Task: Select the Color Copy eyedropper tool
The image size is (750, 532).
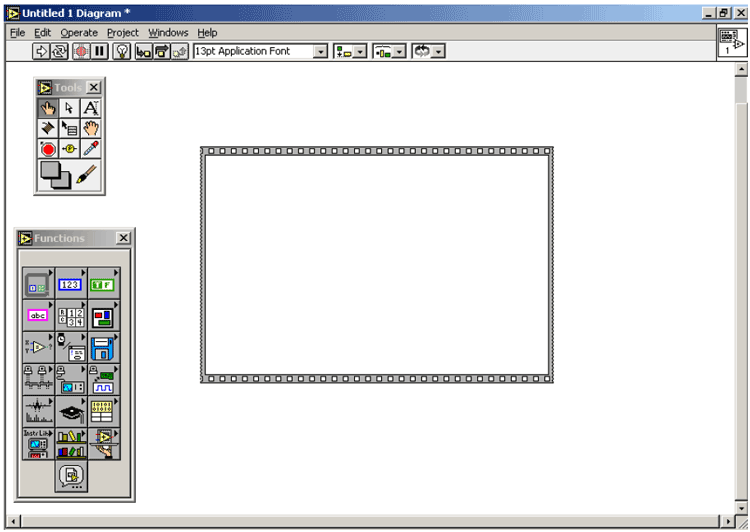Action: [x=91, y=149]
